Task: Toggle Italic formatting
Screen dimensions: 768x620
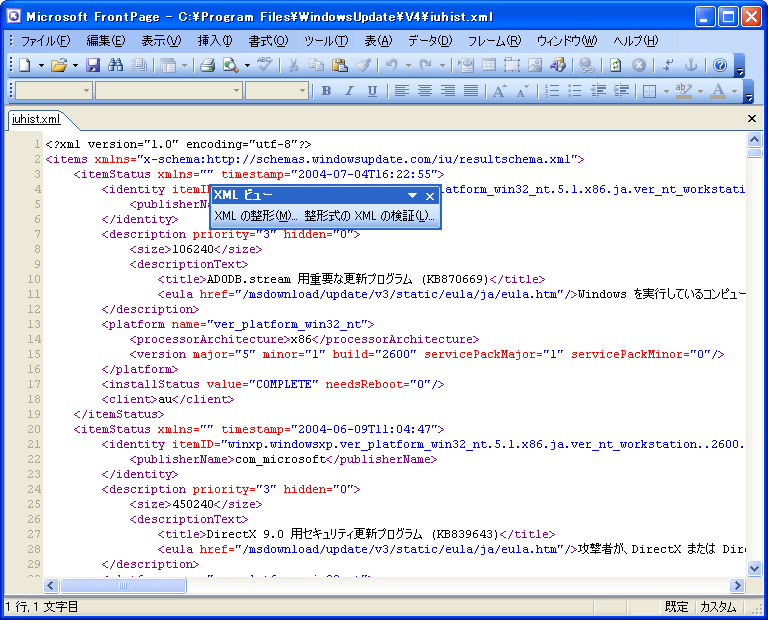Action: click(x=349, y=91)
